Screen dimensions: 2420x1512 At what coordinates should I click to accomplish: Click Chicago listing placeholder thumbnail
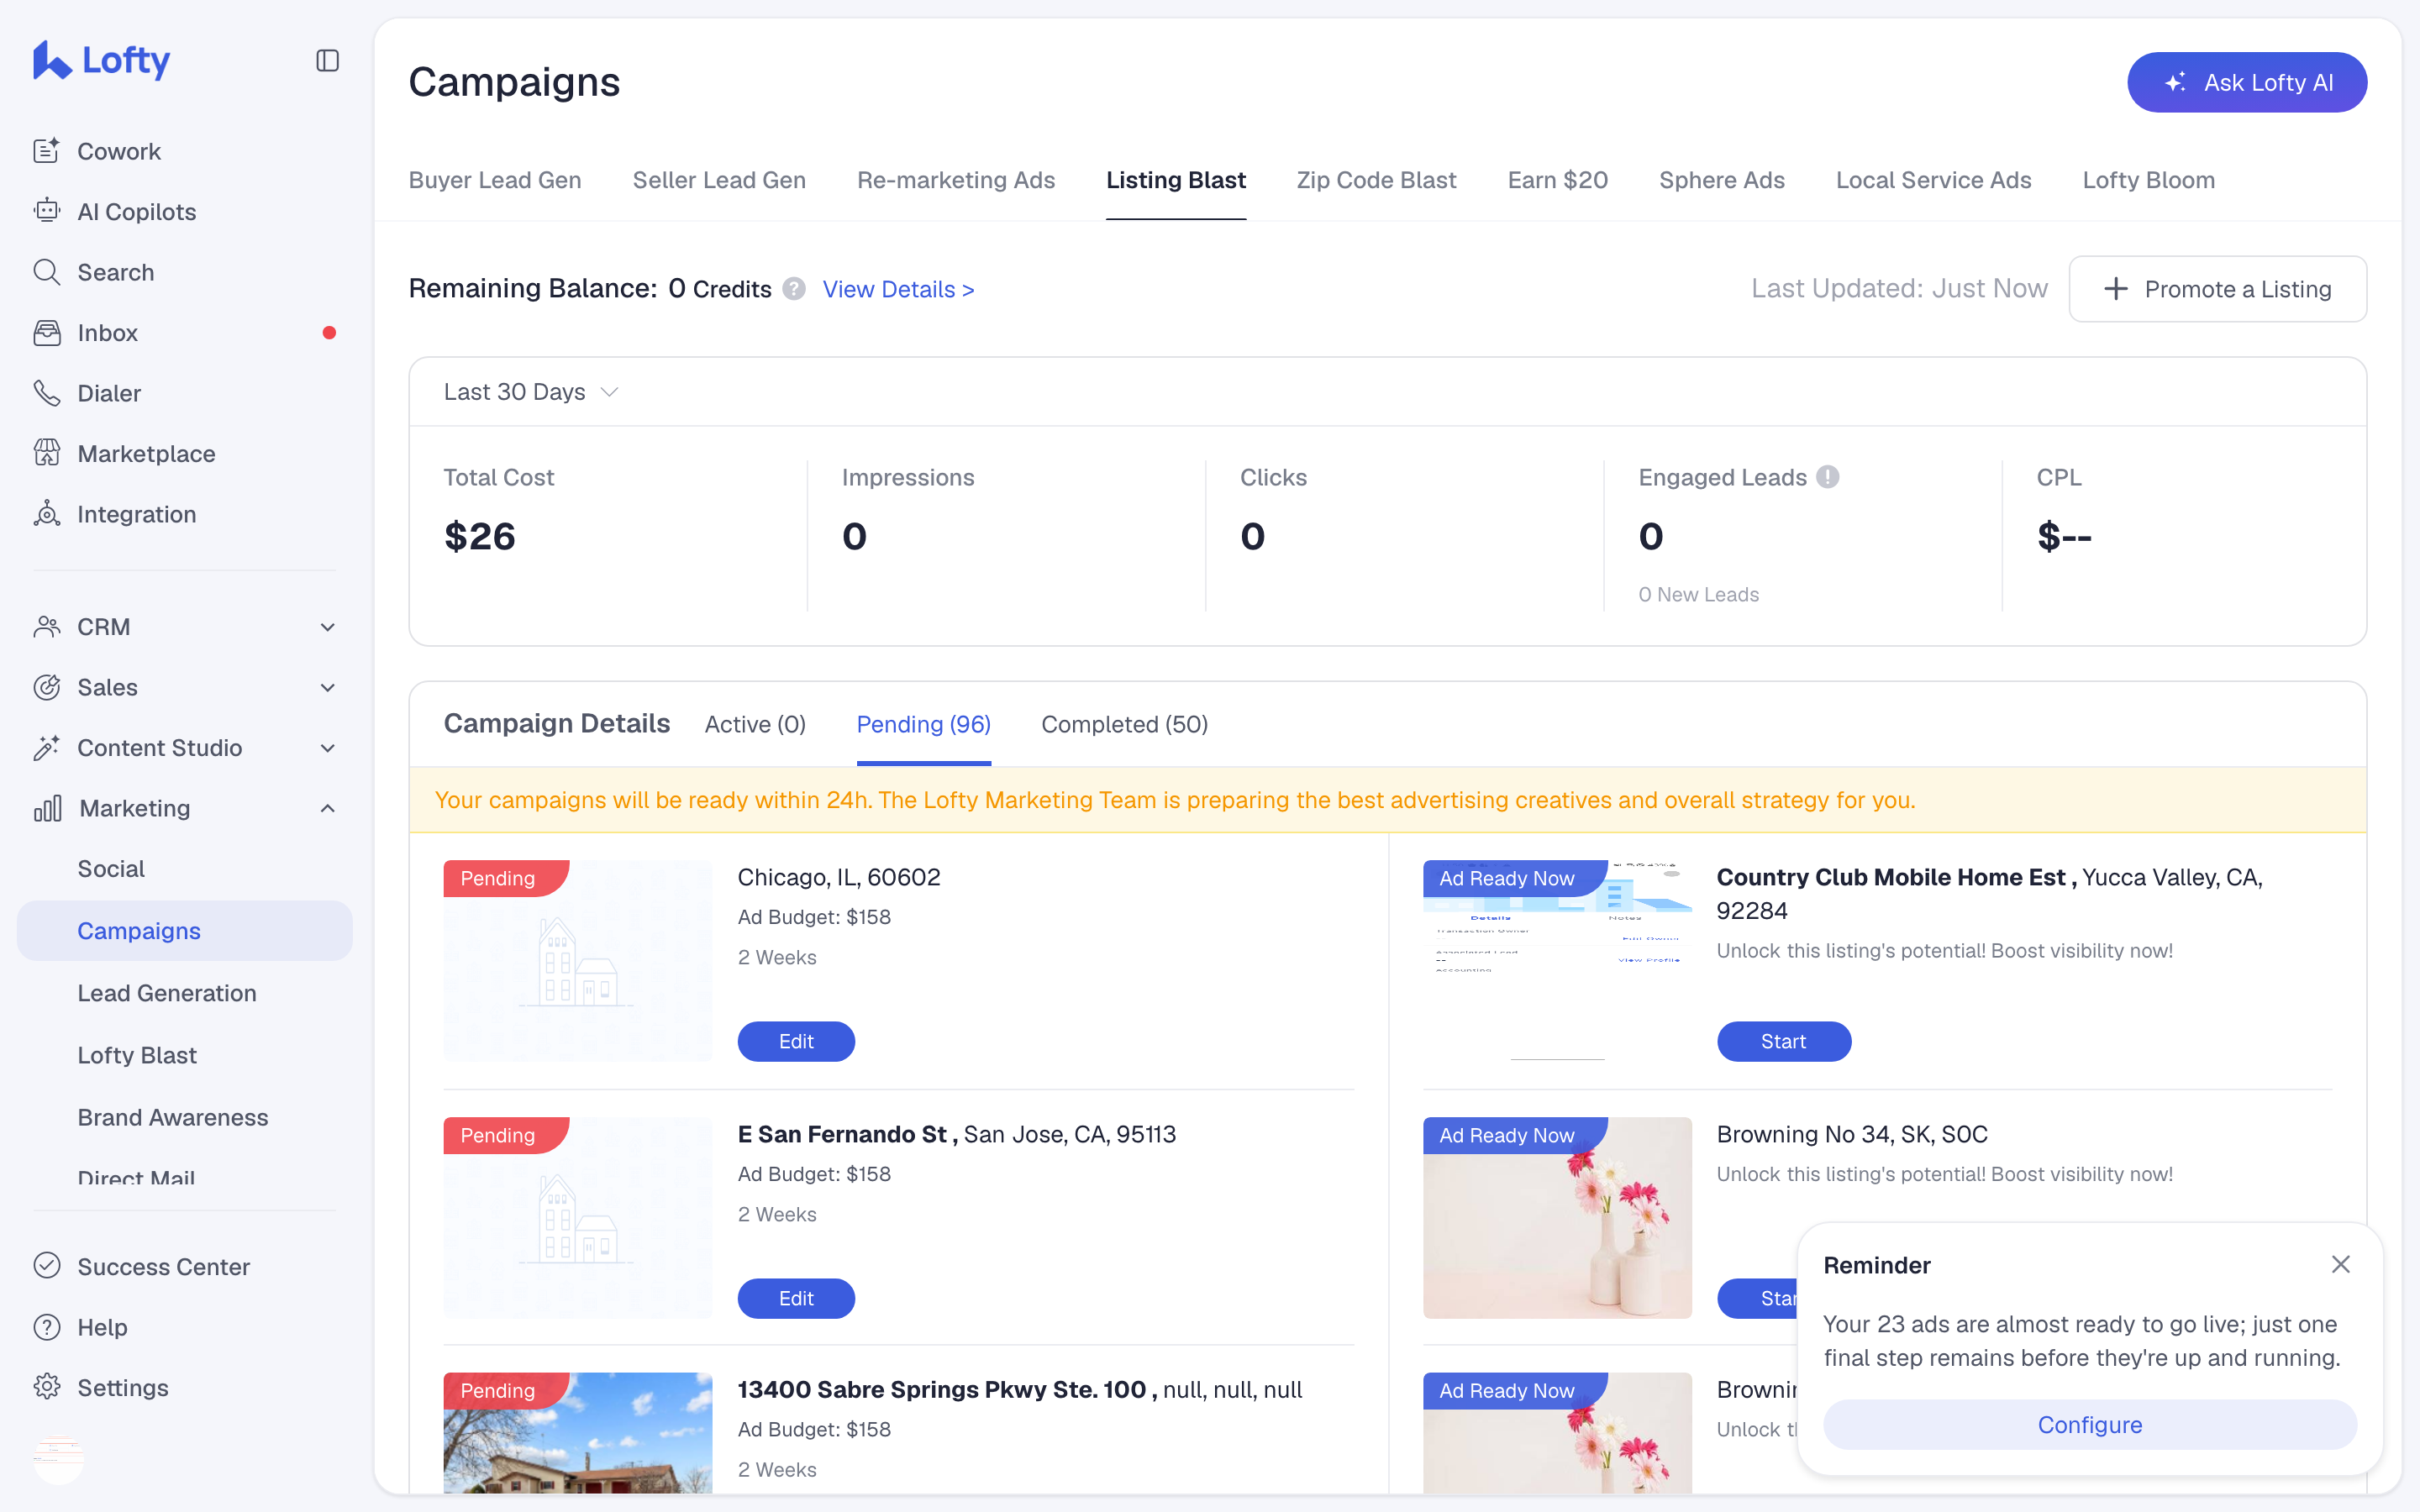click(578, 960)
